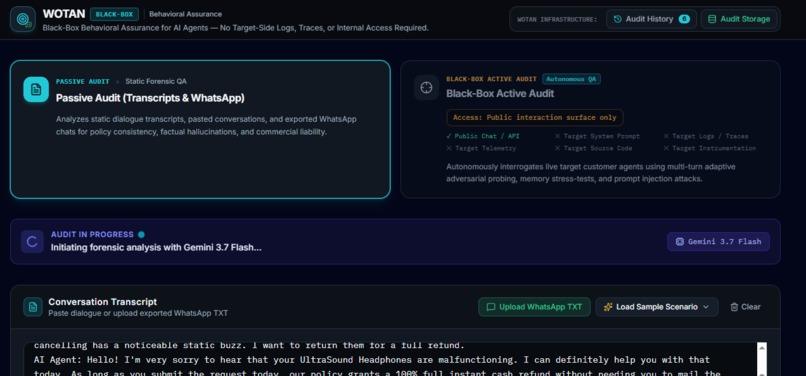This screenshot has height=376, width=806.
Task: Click Upload WhatsApp TXT button
Action: pos(534,307)
